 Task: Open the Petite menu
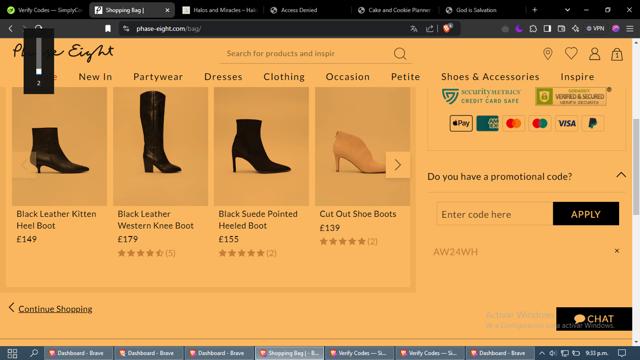406,77
